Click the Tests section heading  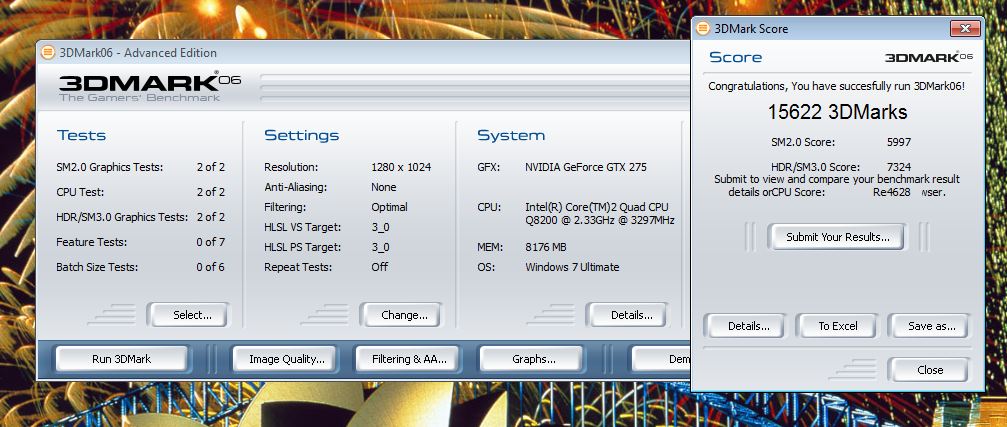tap(82, 135)
